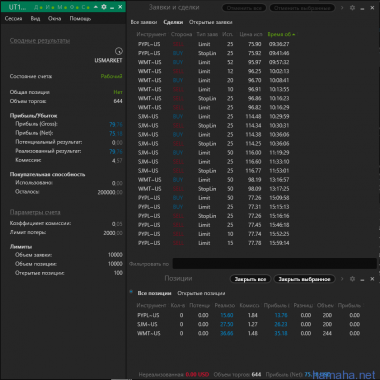Select the deal row timed 09:36:27
Screen dimensions: 380x380
(213, 44)
